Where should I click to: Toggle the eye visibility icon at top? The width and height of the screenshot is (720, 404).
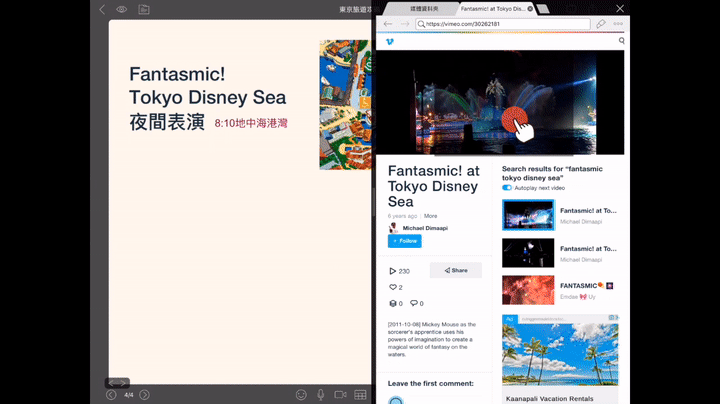click(x=121, y=9)
